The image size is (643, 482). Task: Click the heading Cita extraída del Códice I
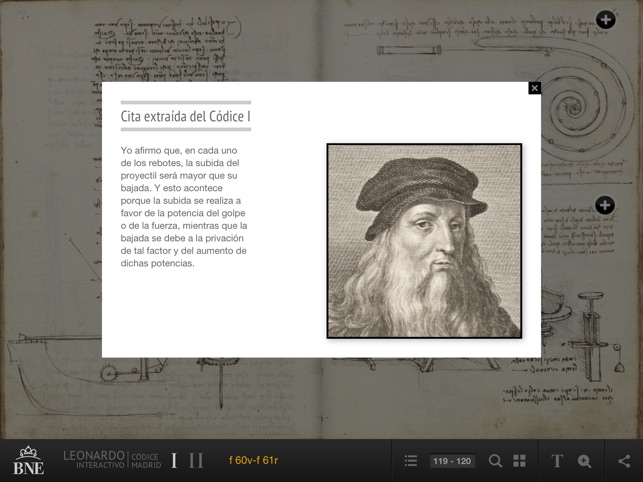click(x=185, y=117)
